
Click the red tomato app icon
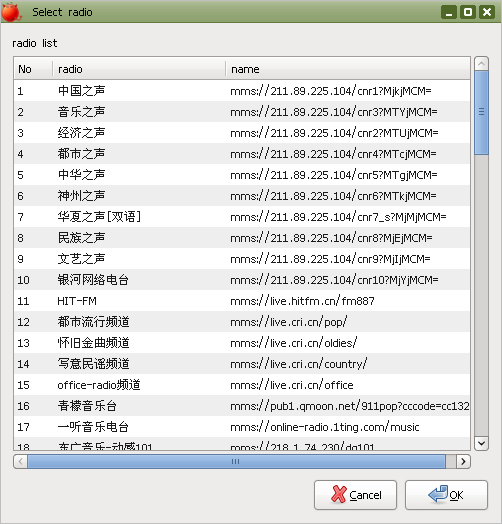[11, 12]
